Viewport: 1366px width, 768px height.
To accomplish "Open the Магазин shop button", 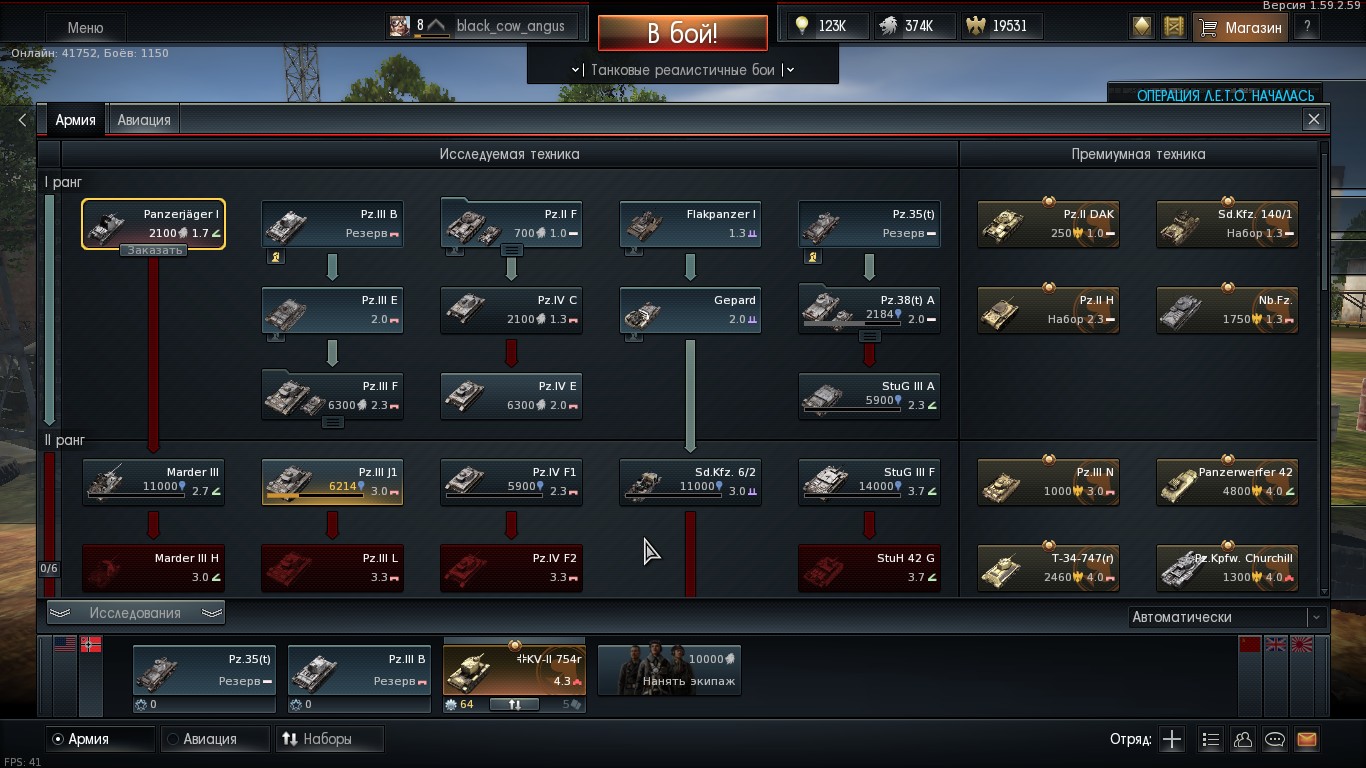I will [x=1240, y=27].
